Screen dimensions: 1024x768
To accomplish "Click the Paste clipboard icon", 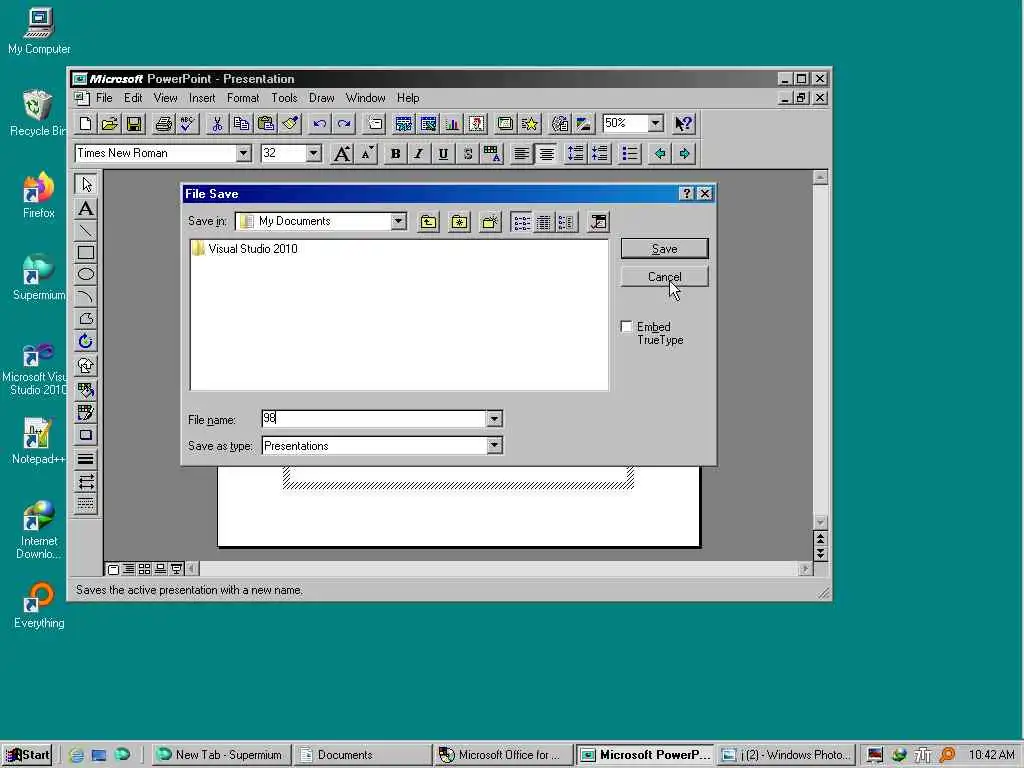I will (x=265, y=123).
